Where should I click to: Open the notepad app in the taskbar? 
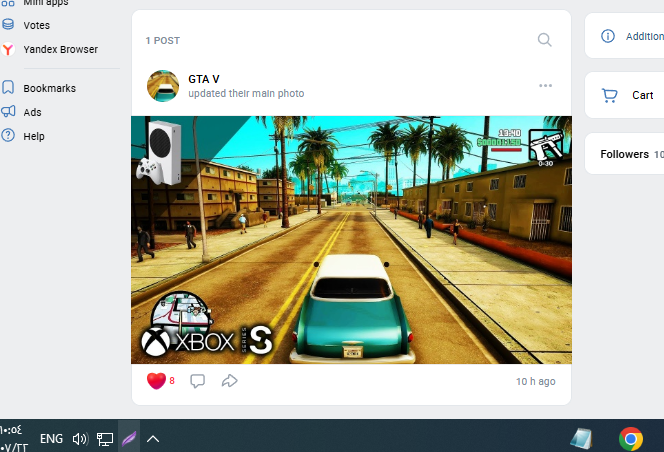coord(581,439)
